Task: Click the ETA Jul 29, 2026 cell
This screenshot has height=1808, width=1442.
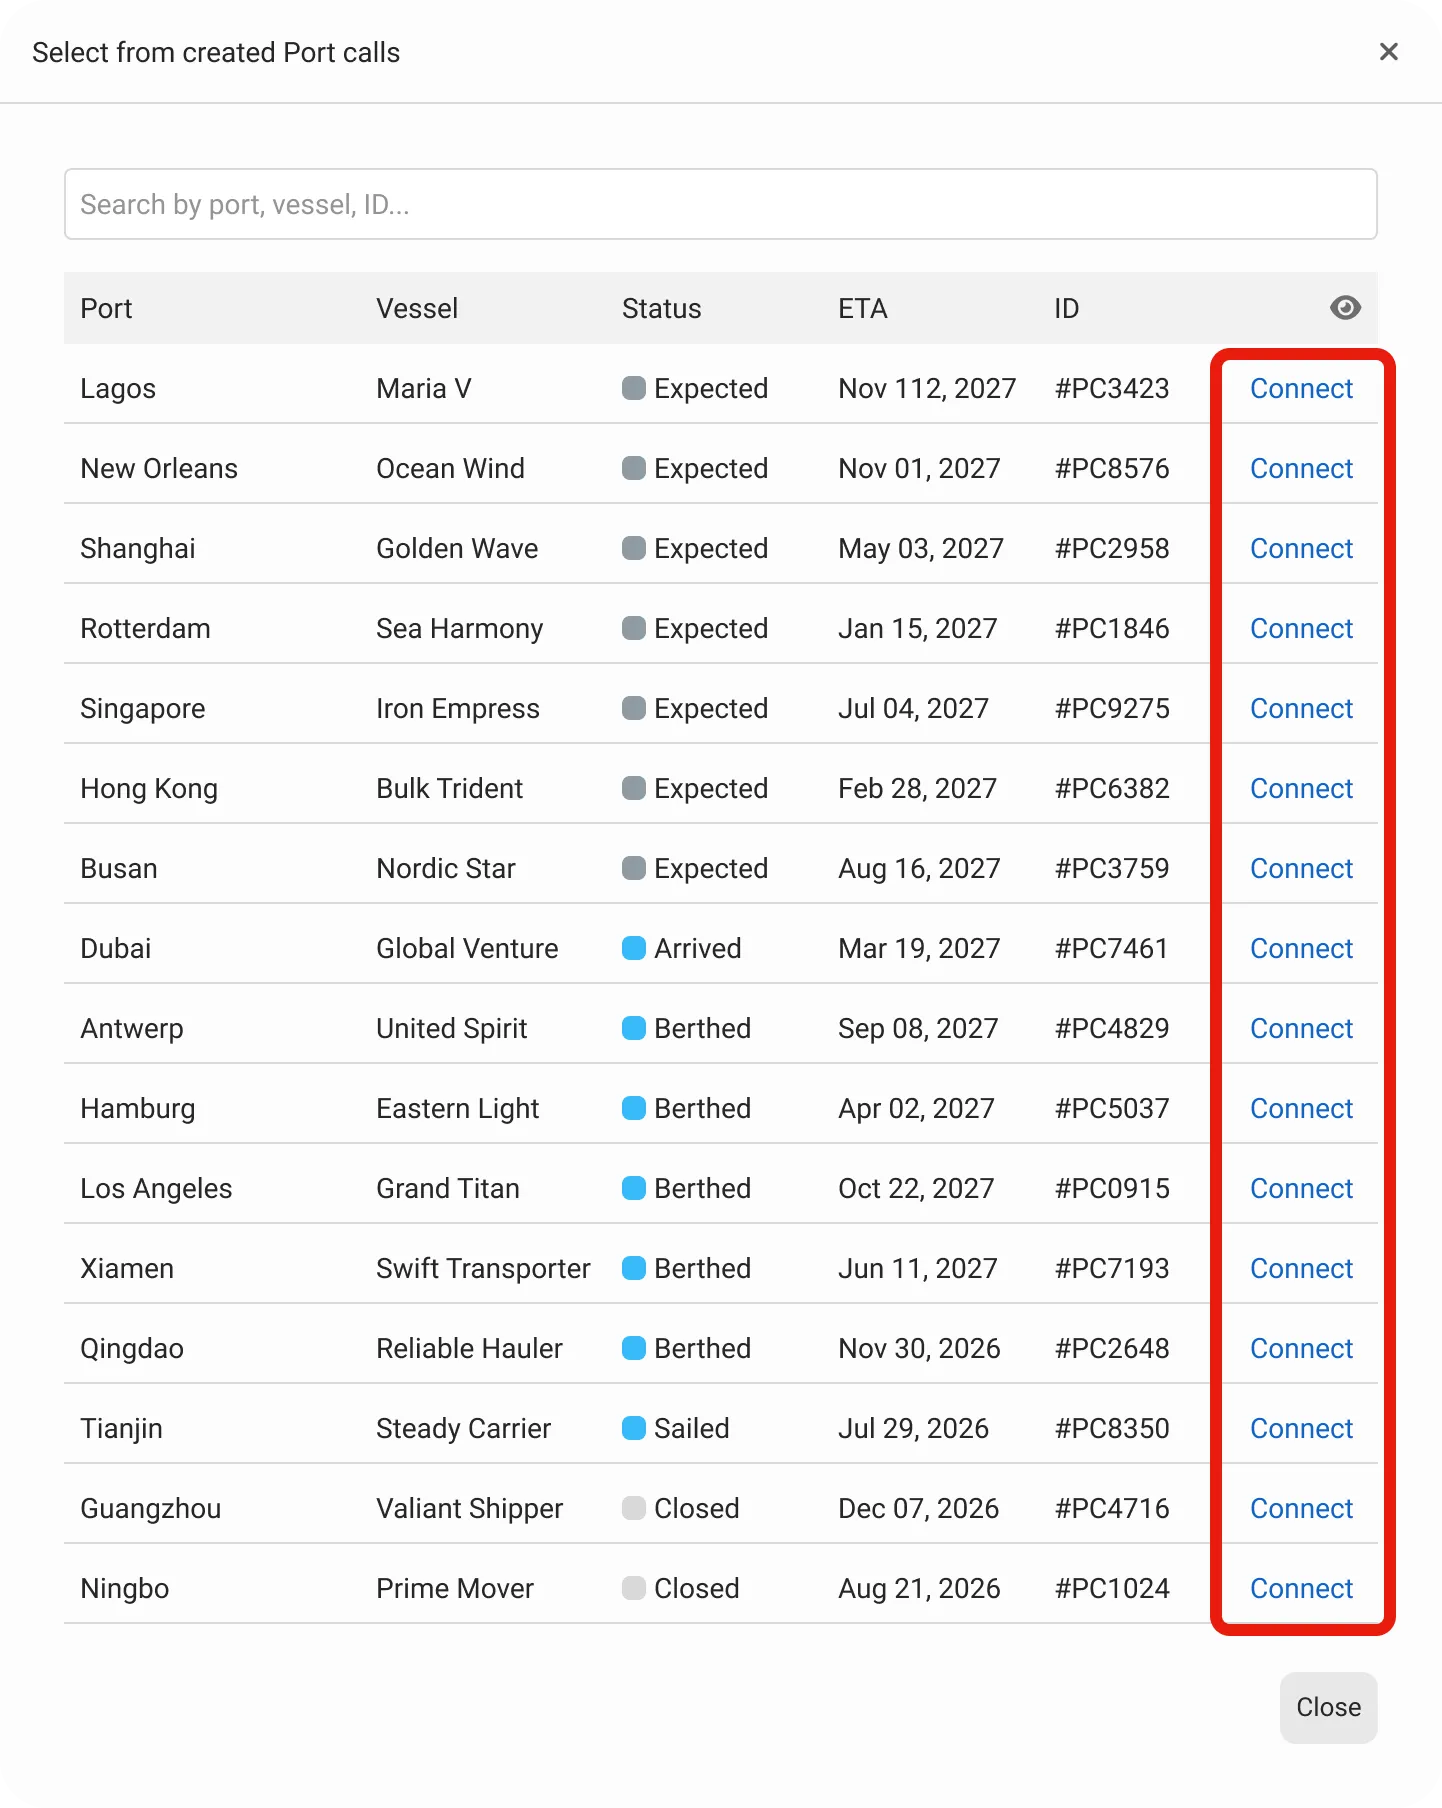Action: click(913, 1428)
